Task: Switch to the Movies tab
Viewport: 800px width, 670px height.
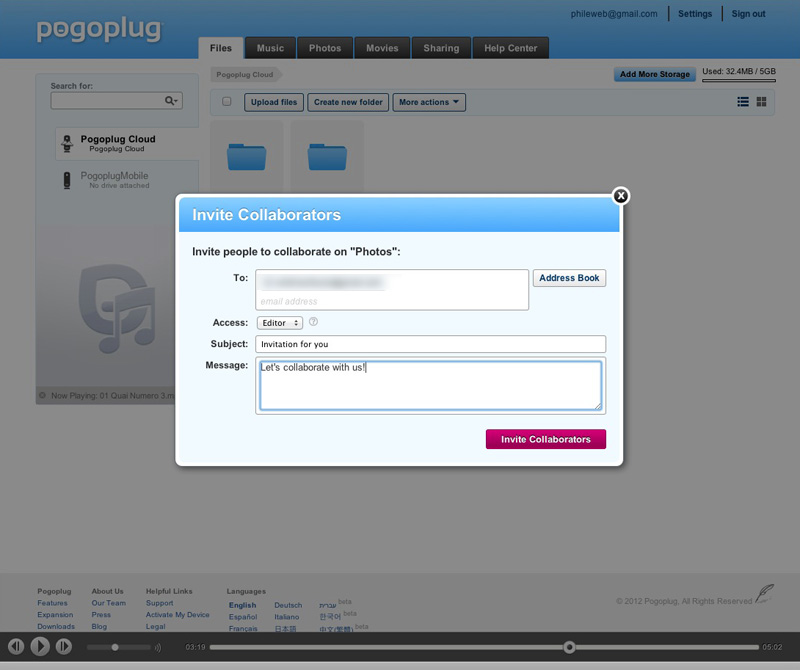Action: pos(382,48)
